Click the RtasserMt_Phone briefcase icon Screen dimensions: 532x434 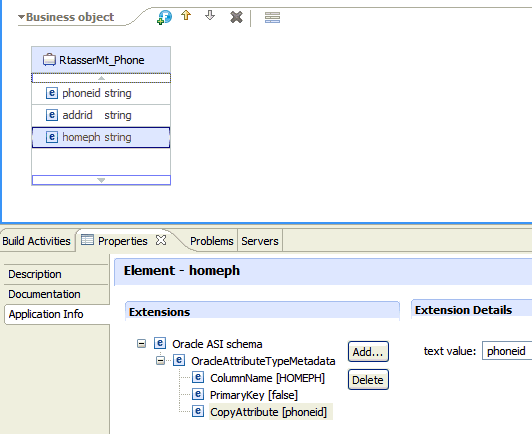49,60
